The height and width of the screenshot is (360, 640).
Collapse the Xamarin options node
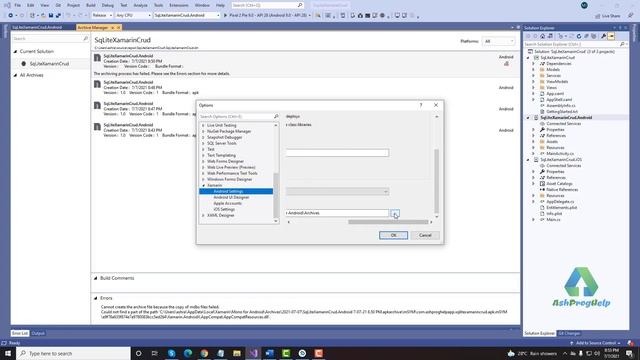[203, 185]
